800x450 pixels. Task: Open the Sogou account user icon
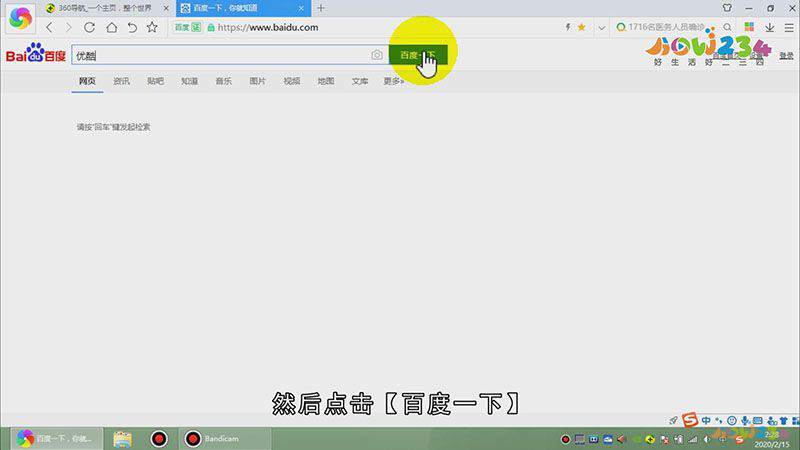click(771, 420)
